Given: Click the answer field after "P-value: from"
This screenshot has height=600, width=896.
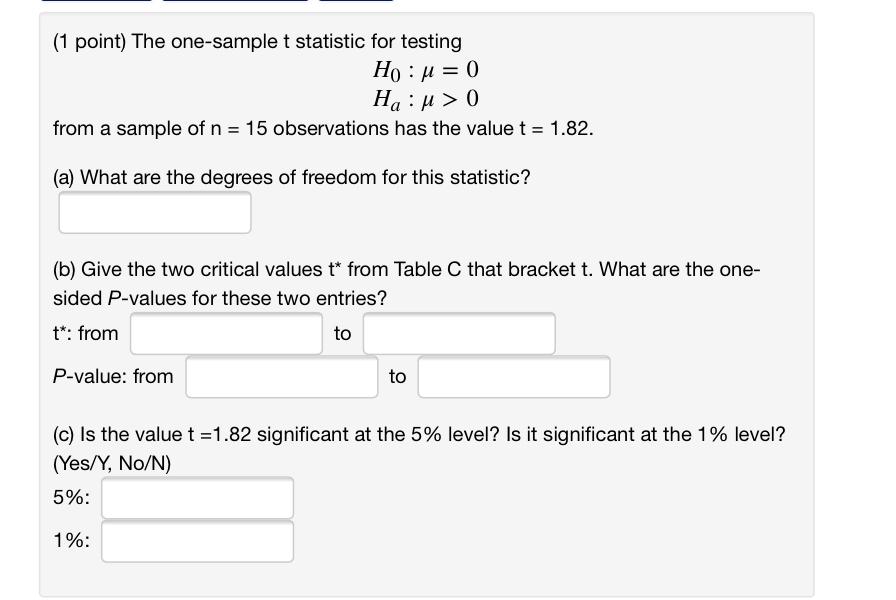Looking at the screenshot, I should [281, 377].
